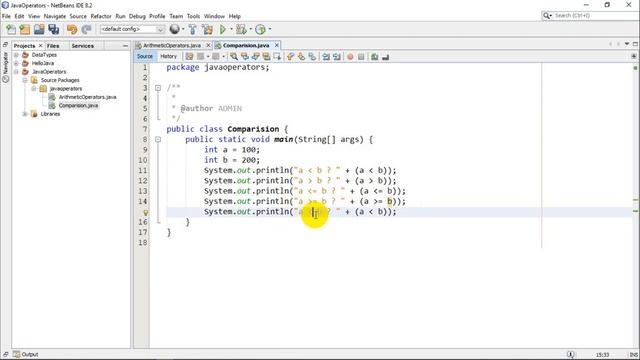
Task: Click the Uncomment icon in editor toolbar
Action: (x=385, y=57)
